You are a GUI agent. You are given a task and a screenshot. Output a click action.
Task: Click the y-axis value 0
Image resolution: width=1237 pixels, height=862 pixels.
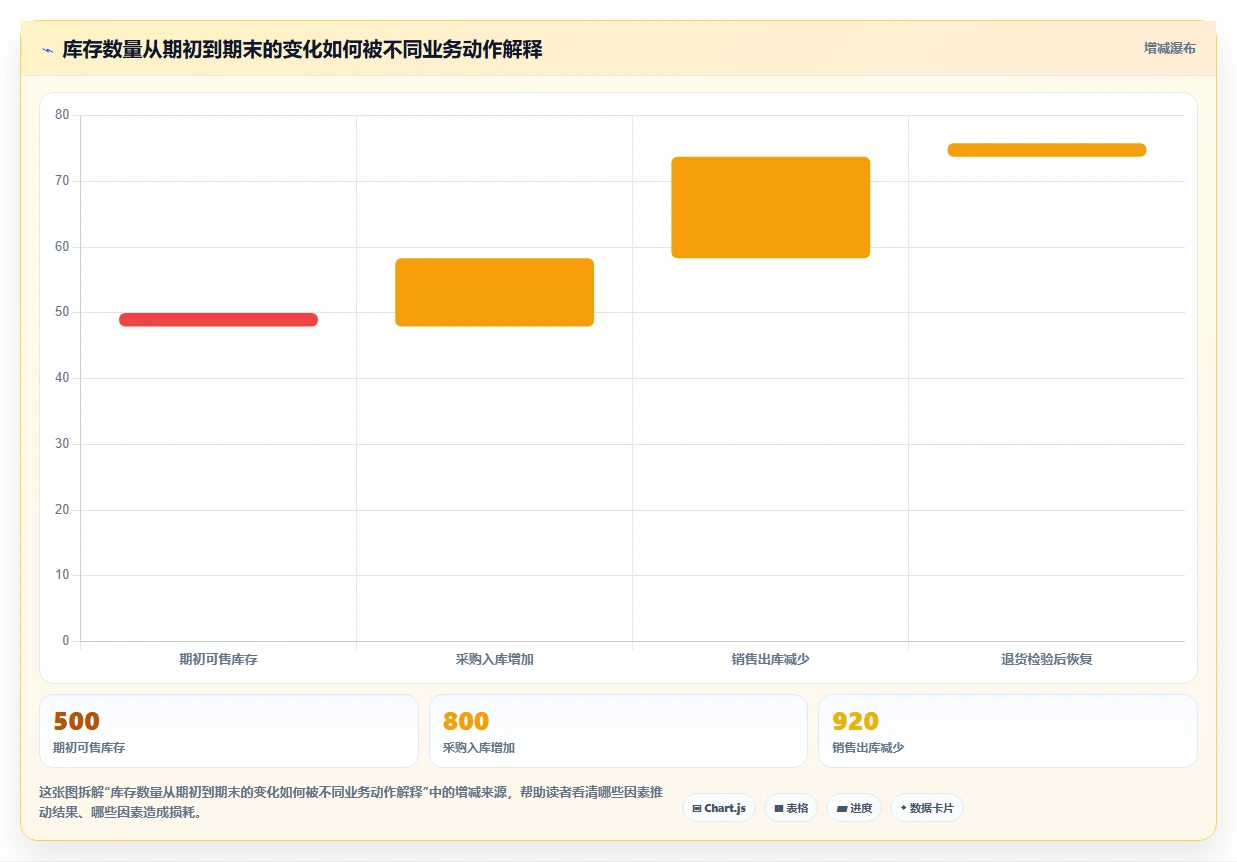click(x=66, y=641)
